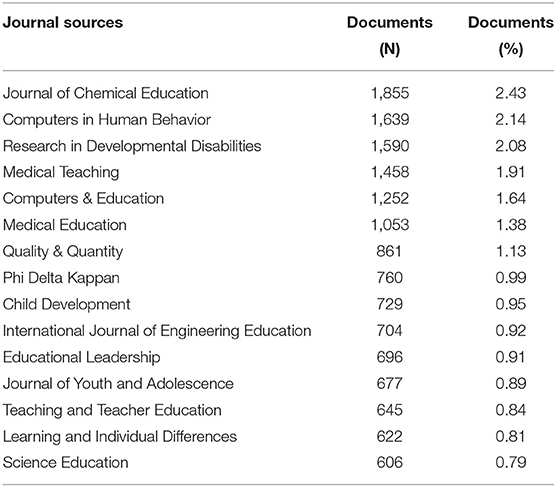
Task: Select International Journal of Engineering Education
Action: (157, 331)
